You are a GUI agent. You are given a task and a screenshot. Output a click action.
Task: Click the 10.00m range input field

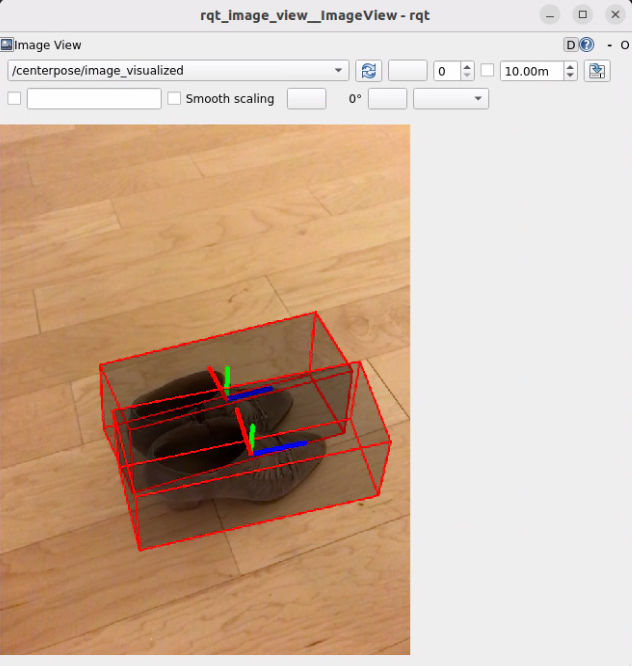[530, 71]
